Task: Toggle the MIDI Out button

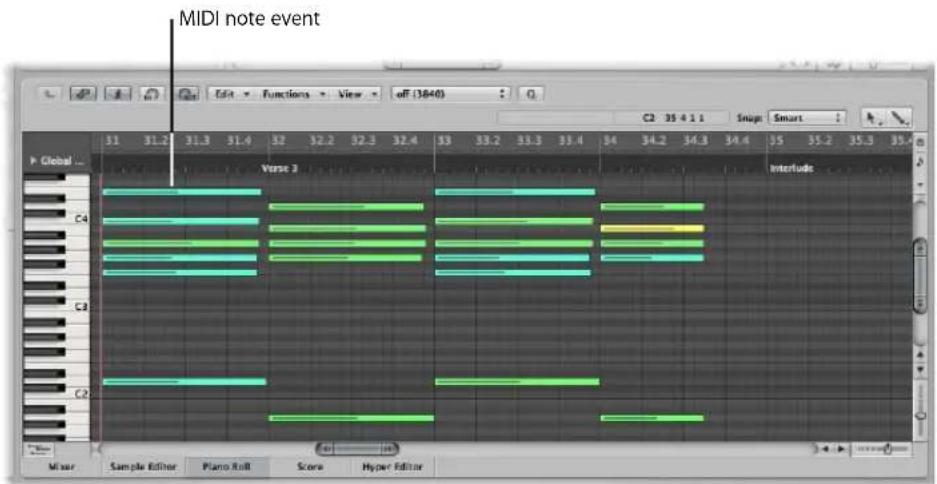Action: click(x=187, y=94)
